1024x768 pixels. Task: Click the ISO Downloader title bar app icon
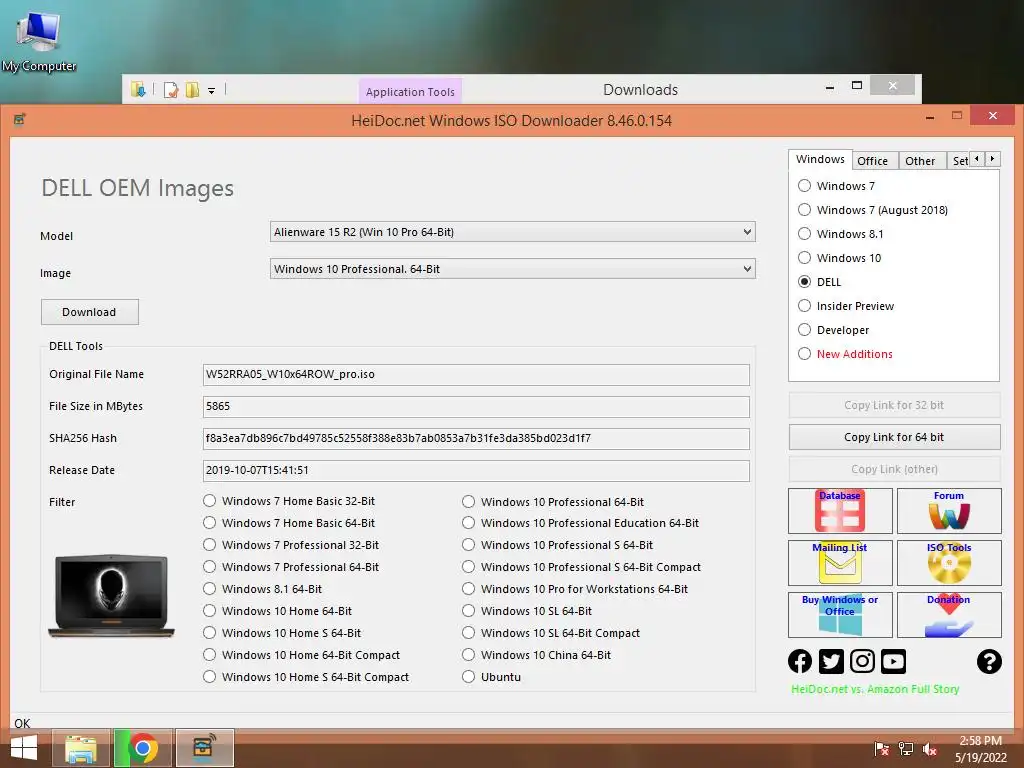(x=20, y=120)
